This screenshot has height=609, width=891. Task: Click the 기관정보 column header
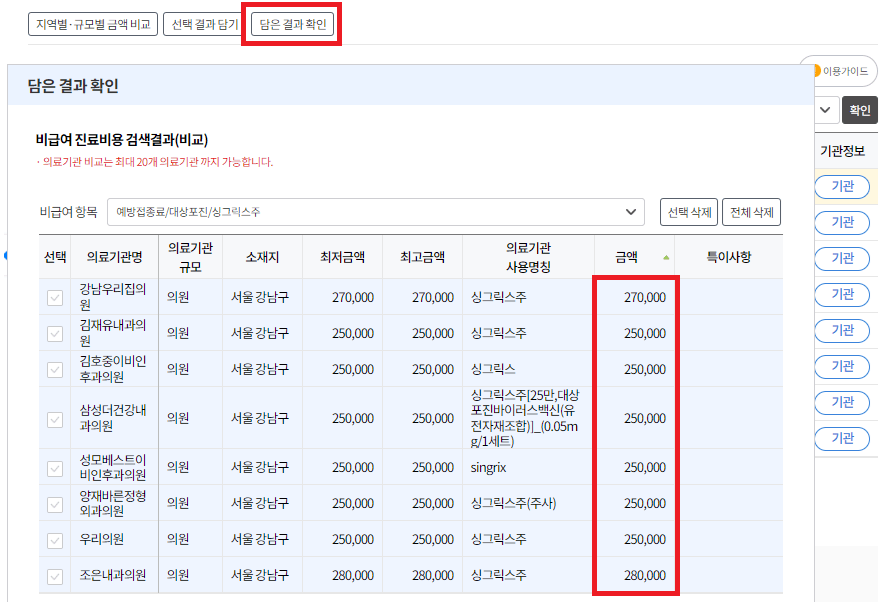click(x=843, y=151)
